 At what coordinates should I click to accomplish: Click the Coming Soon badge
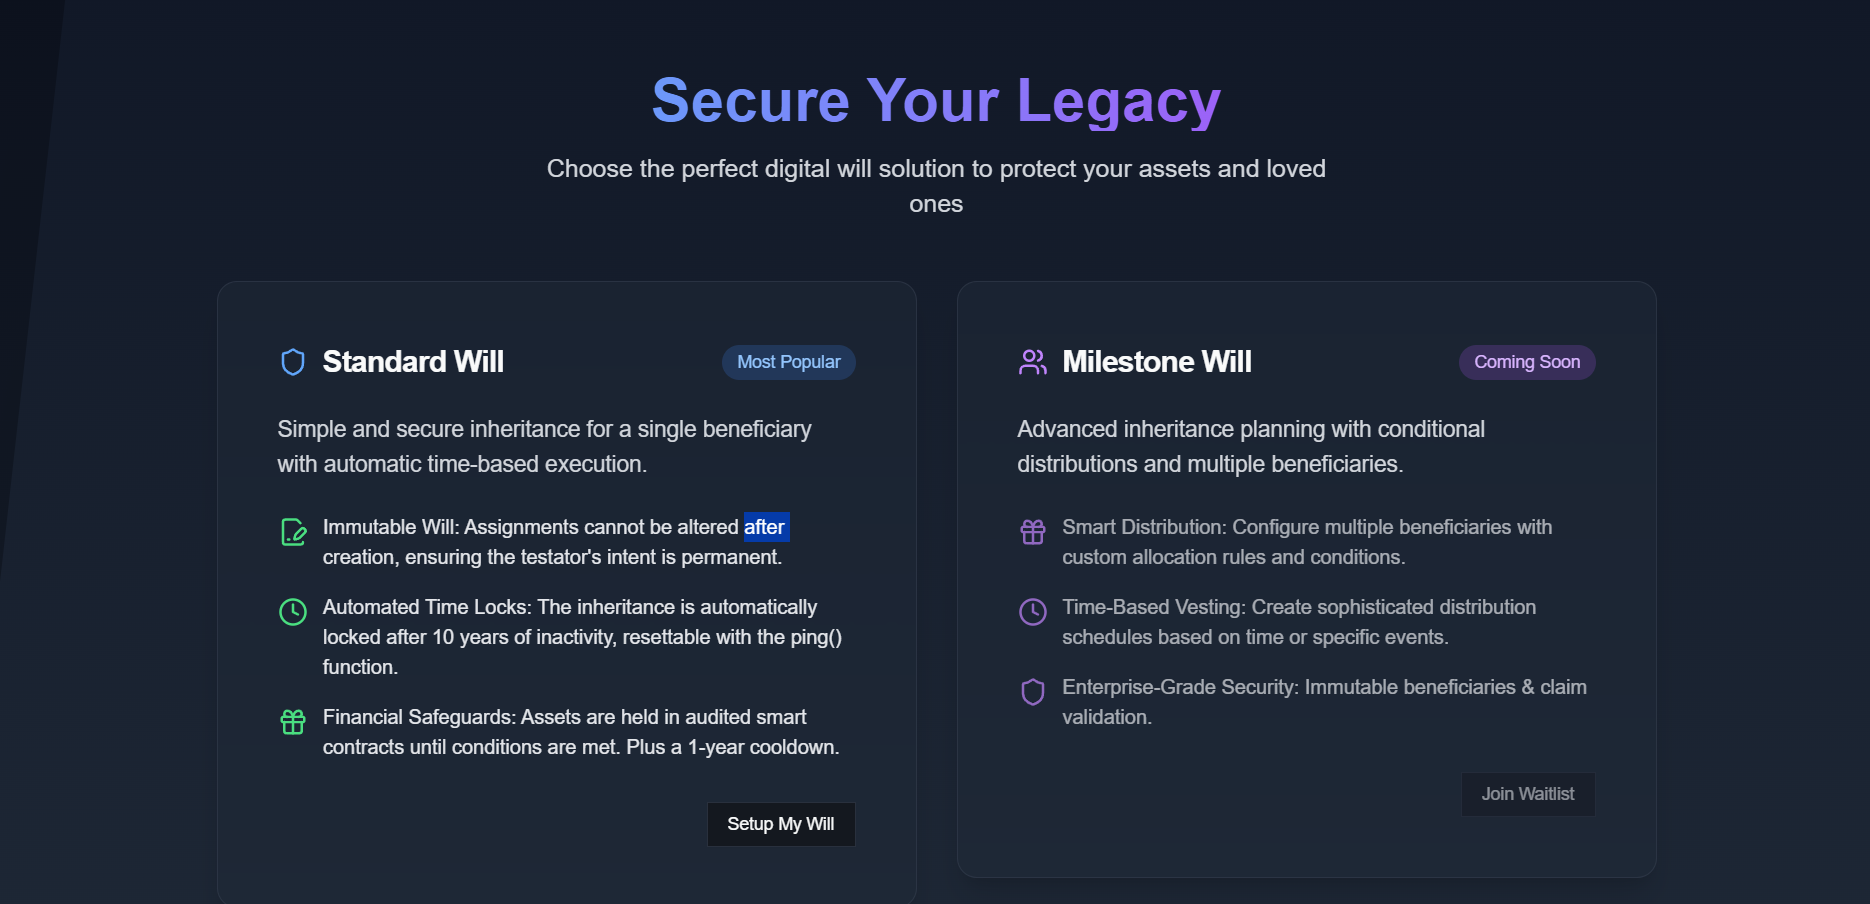click(x=1527, y=362)
